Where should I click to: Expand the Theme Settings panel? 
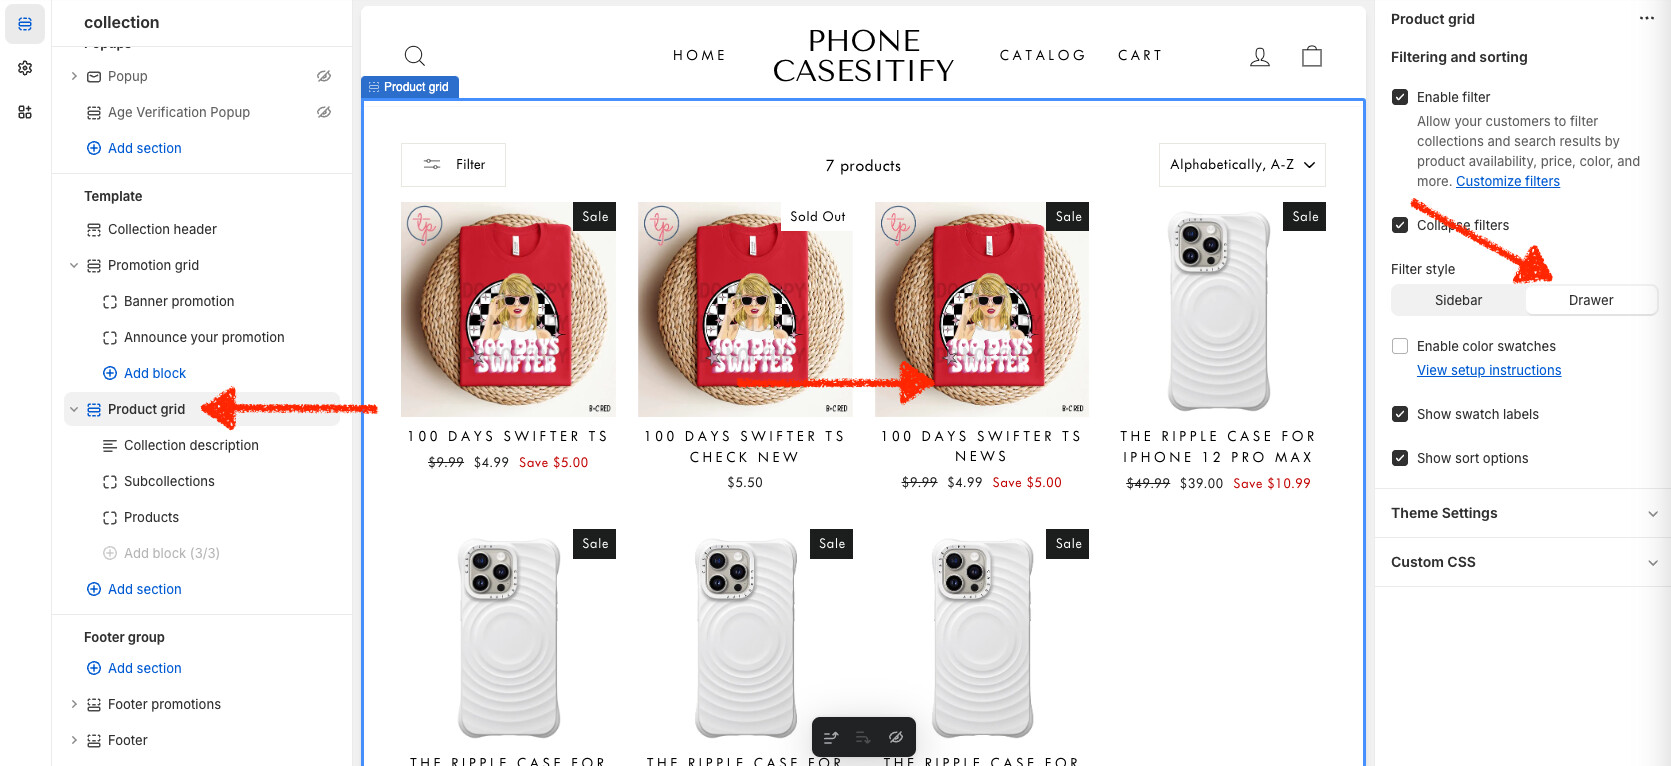click(x=1523, y=513)
